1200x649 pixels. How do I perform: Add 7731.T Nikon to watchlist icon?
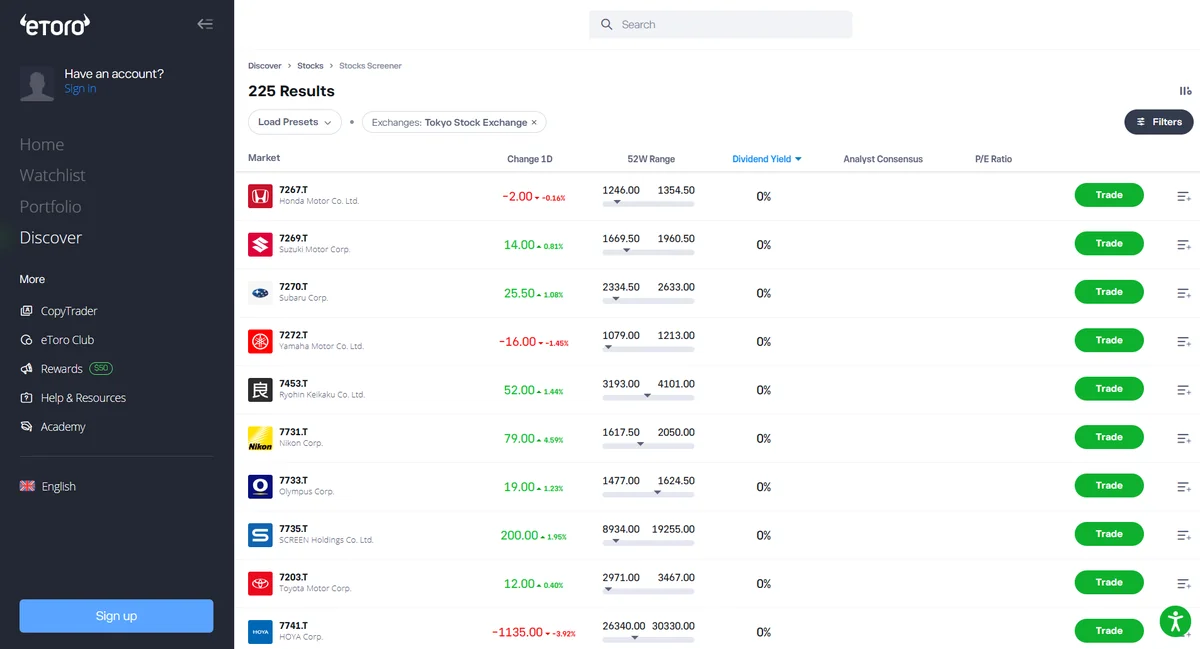coord(1184,438)
